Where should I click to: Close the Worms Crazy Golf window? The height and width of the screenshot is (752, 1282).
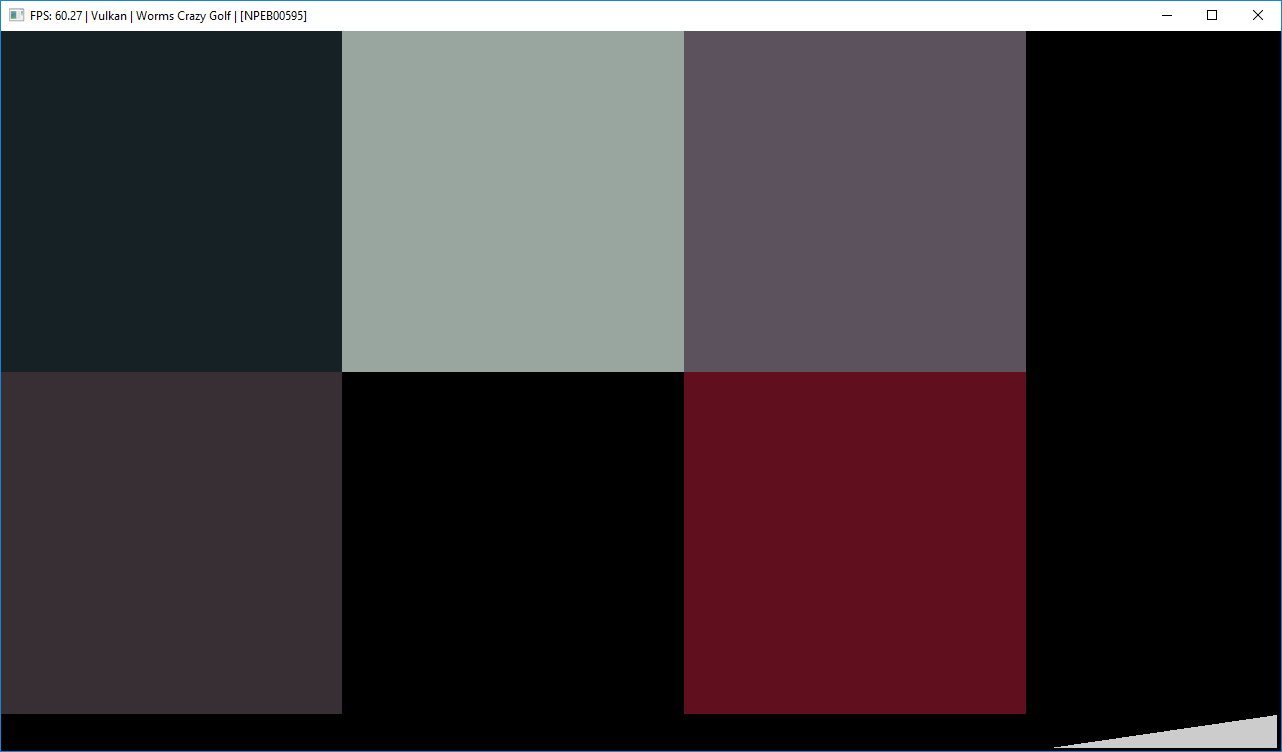1258,15
